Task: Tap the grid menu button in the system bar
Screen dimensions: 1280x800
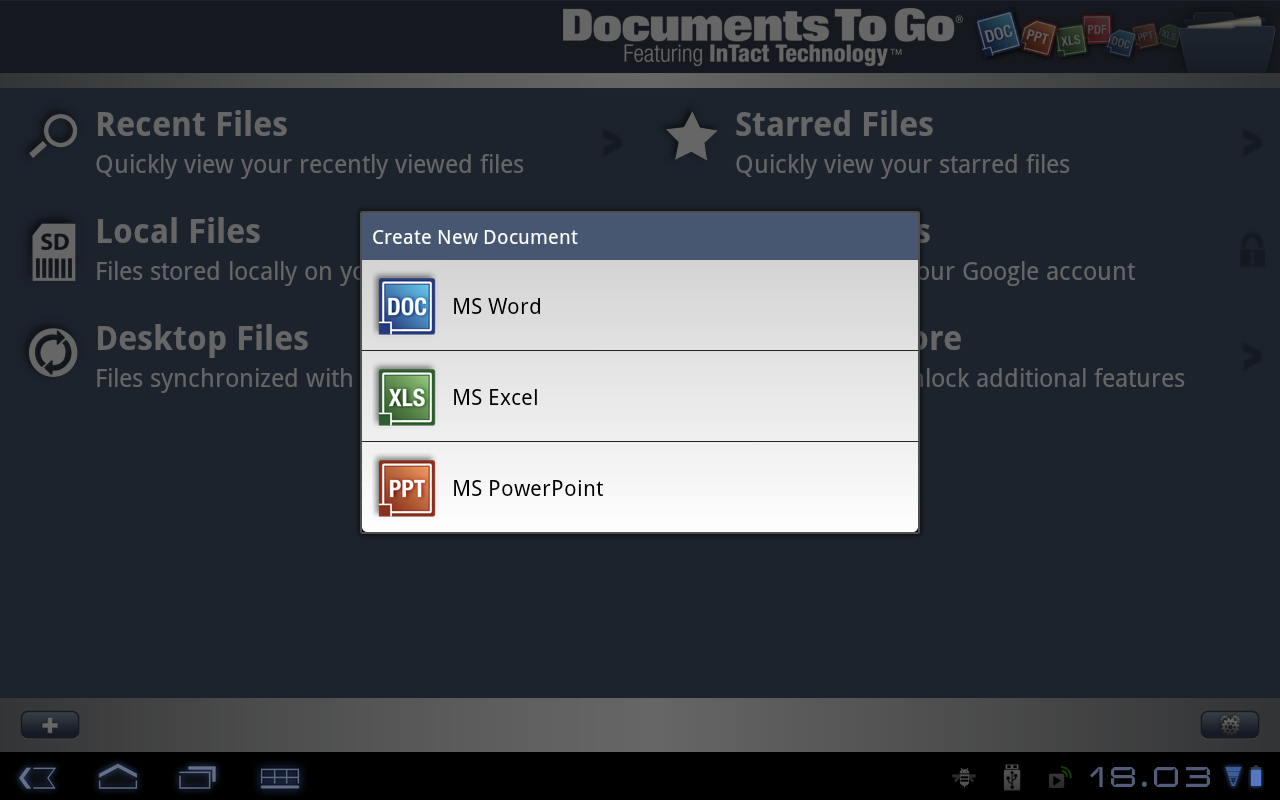Action: click(x=280, y=777)
